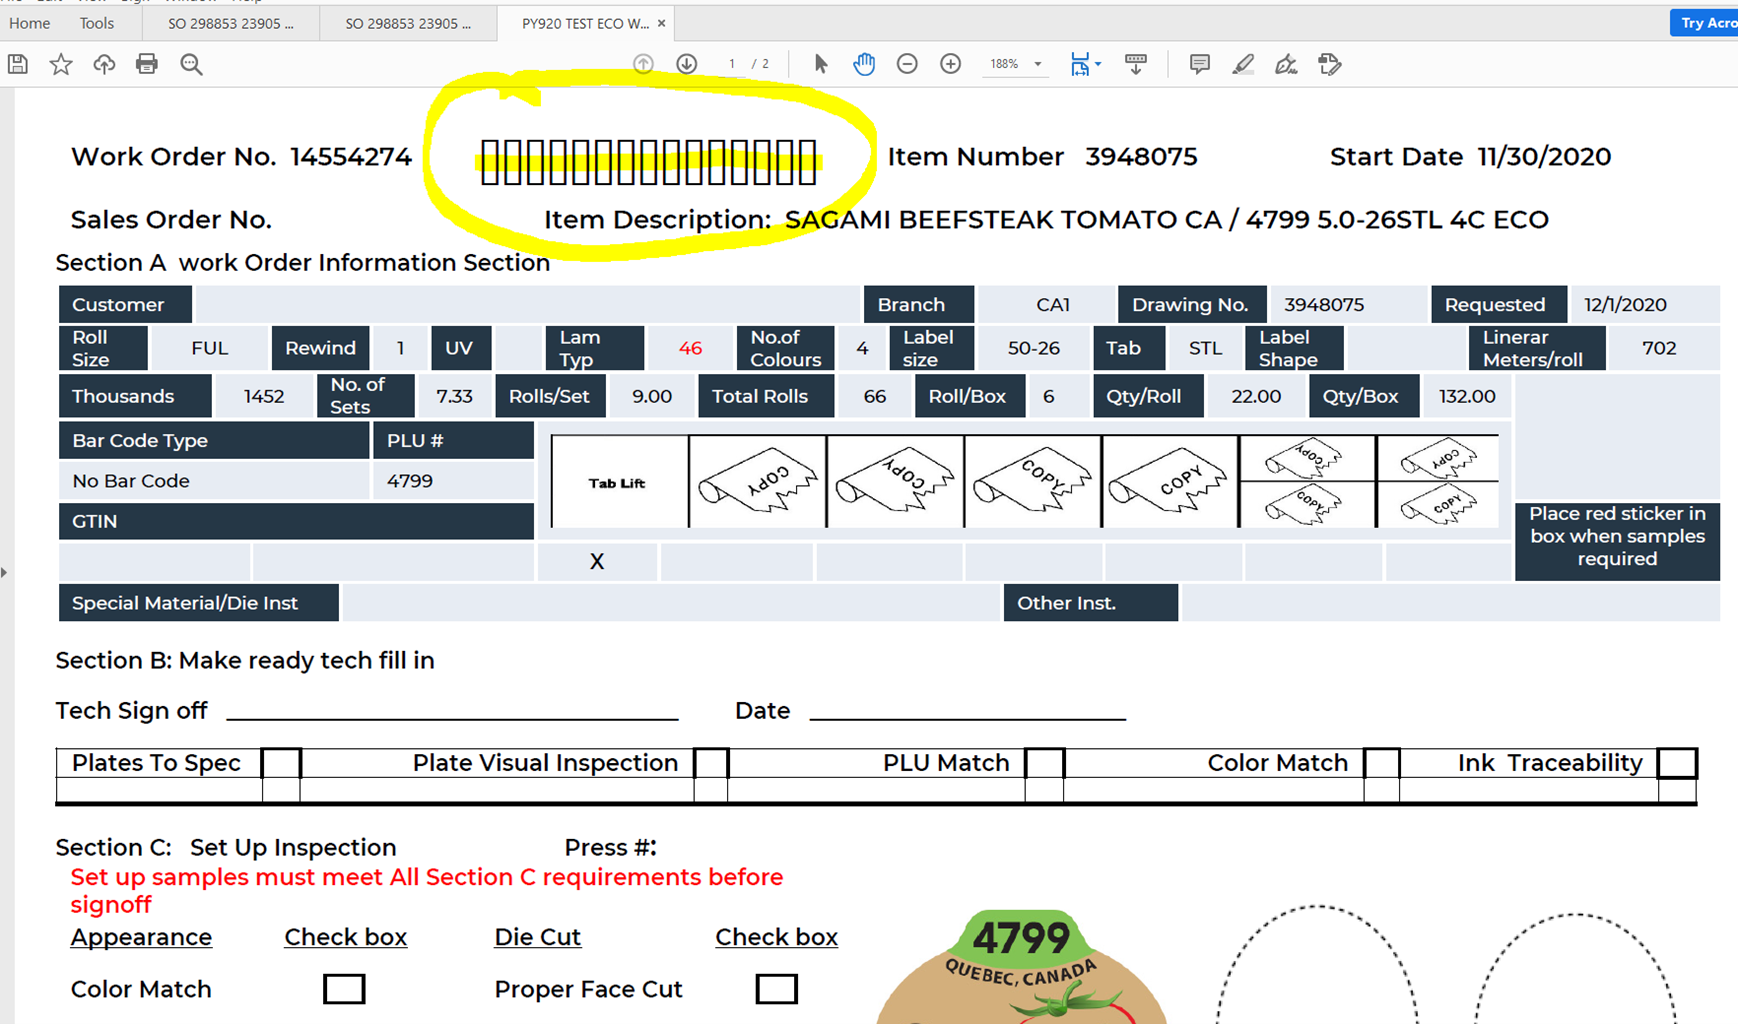The height and width of the screenshot is (1024, 1738).
Task: Open the stamp tool
Action: click(x=1330, y=64)
